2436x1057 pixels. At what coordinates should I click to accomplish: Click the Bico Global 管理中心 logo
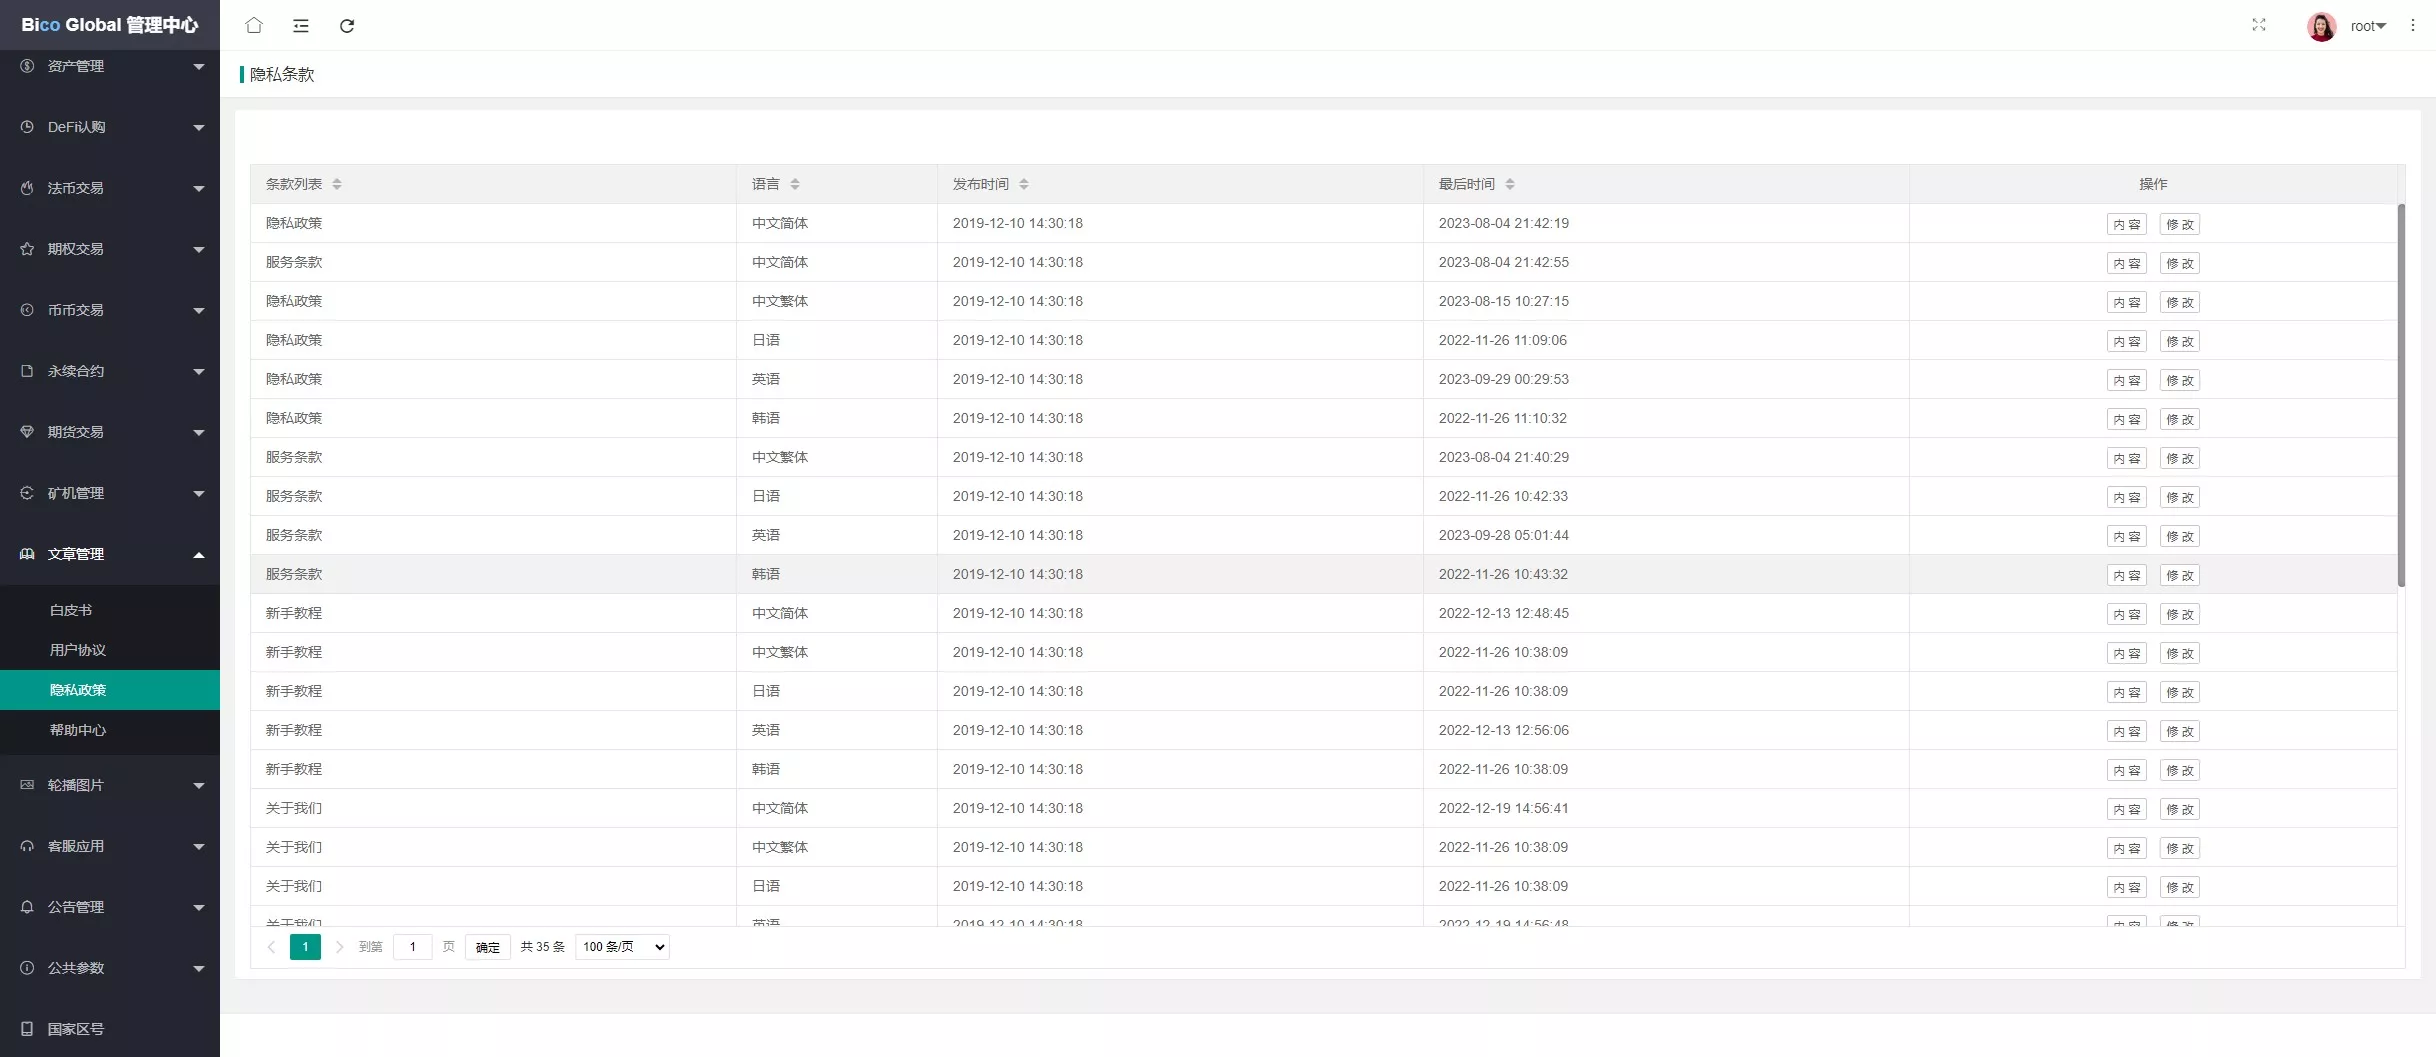click(x=110, y=25)
